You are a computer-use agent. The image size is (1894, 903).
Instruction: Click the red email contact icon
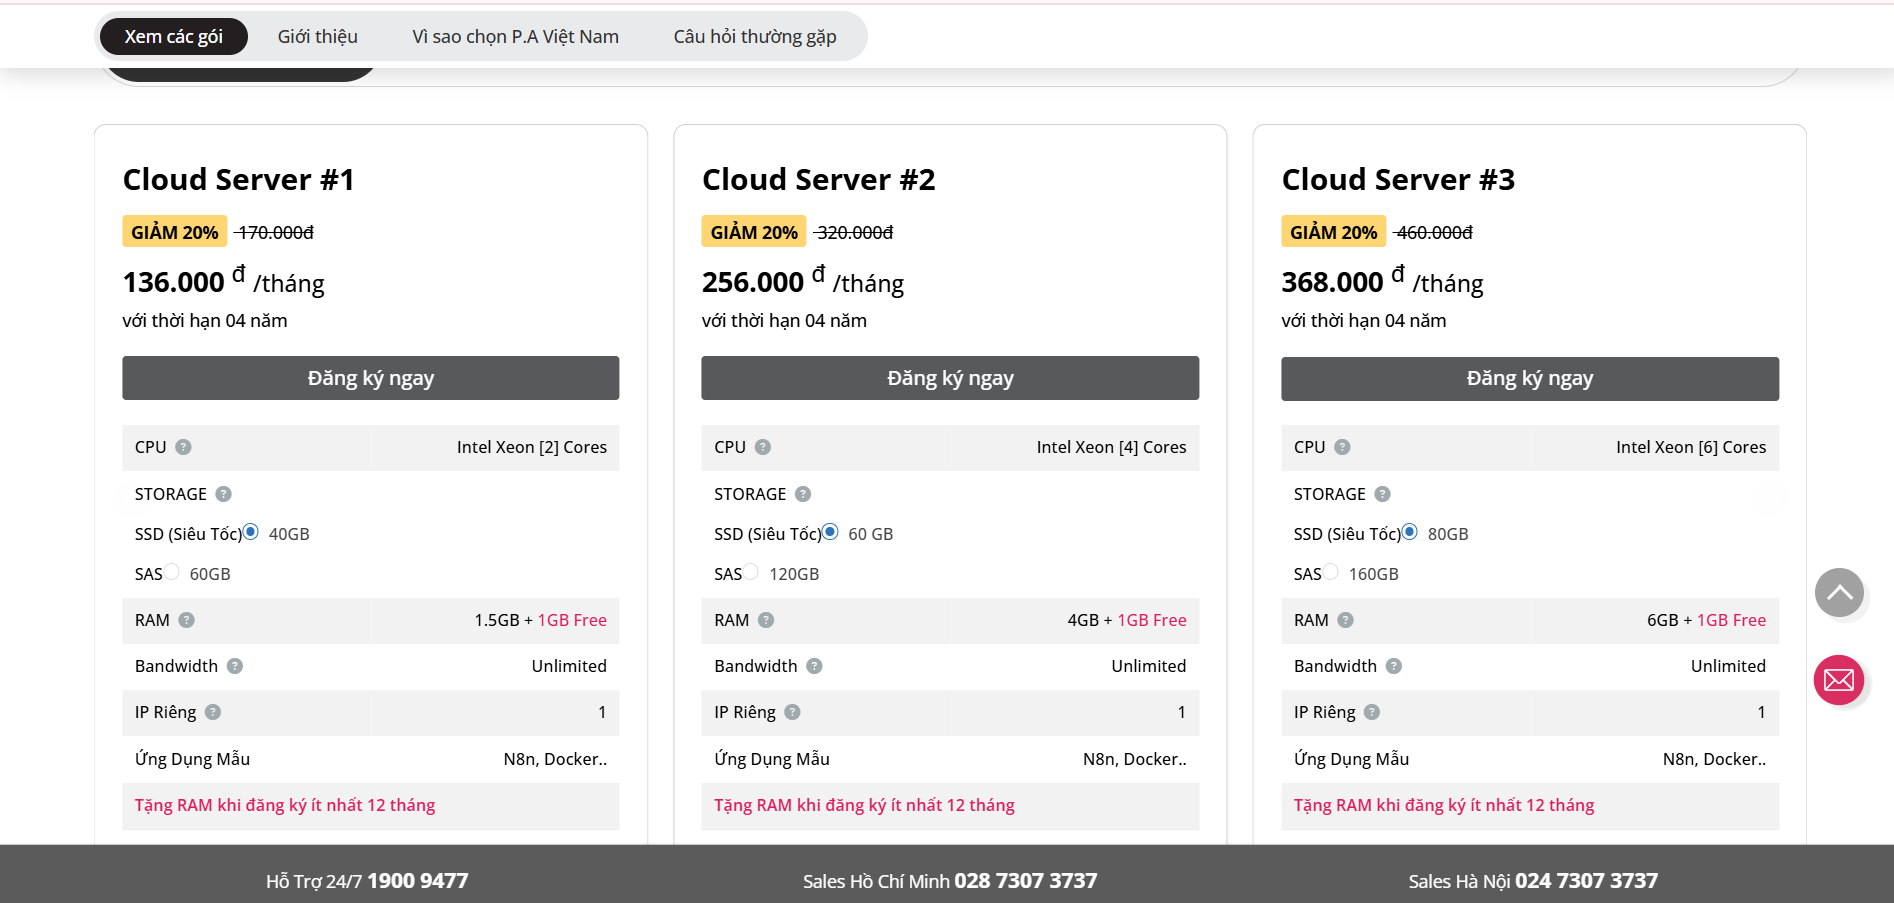tap(1838, 680)
